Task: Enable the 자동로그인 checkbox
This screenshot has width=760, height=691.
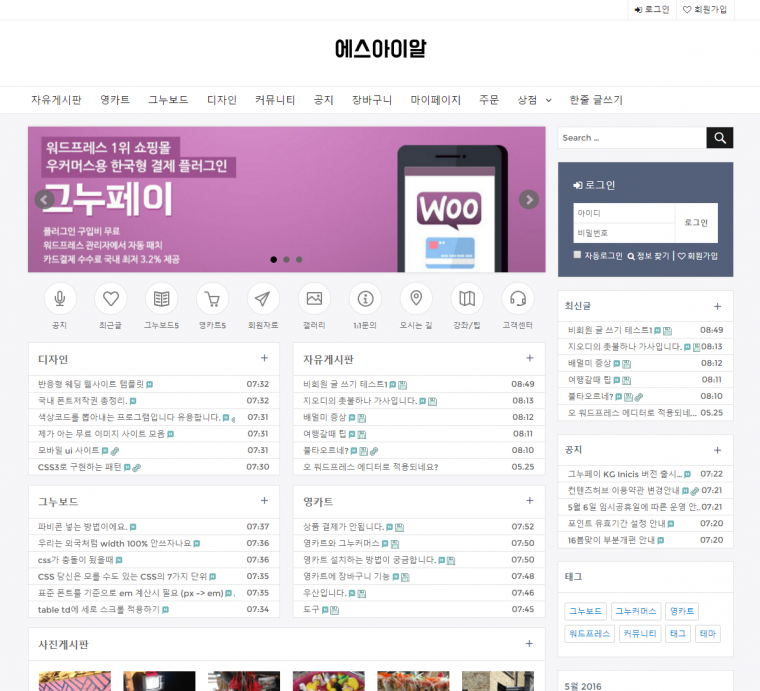Action: (577, 255)
